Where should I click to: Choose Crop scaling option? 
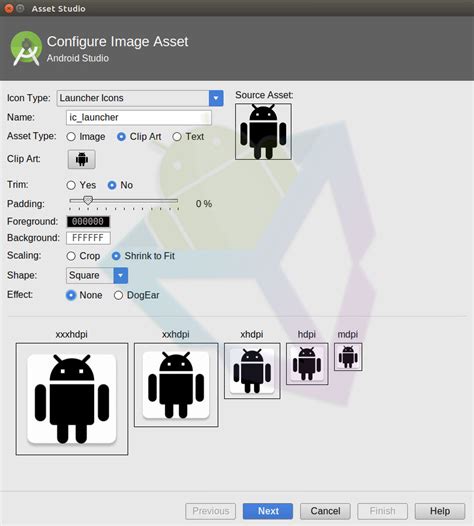coord(71,256)
